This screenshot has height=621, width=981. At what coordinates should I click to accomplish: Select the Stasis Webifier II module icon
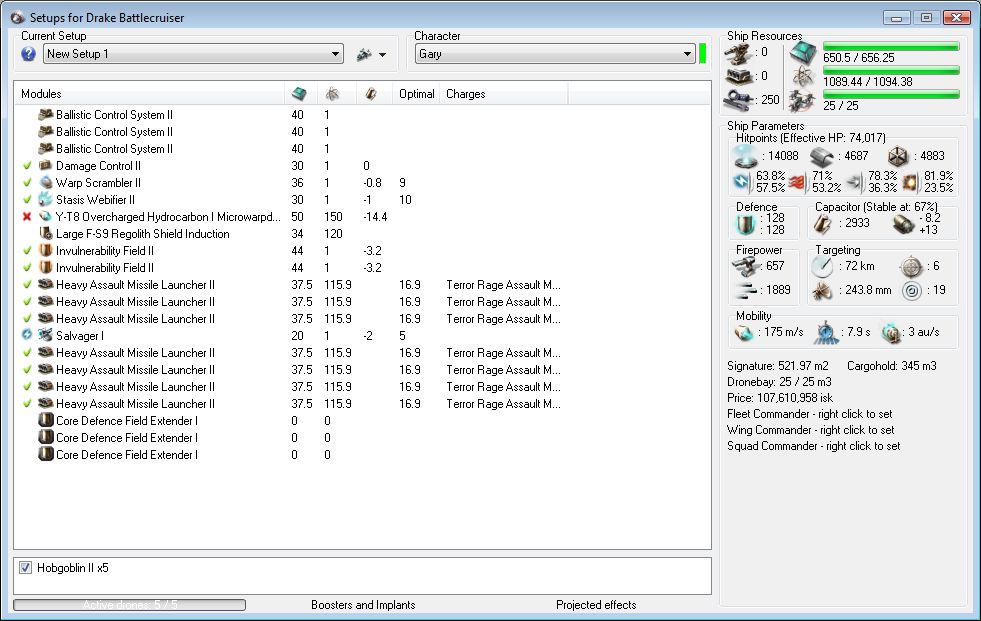pos(45,200)
